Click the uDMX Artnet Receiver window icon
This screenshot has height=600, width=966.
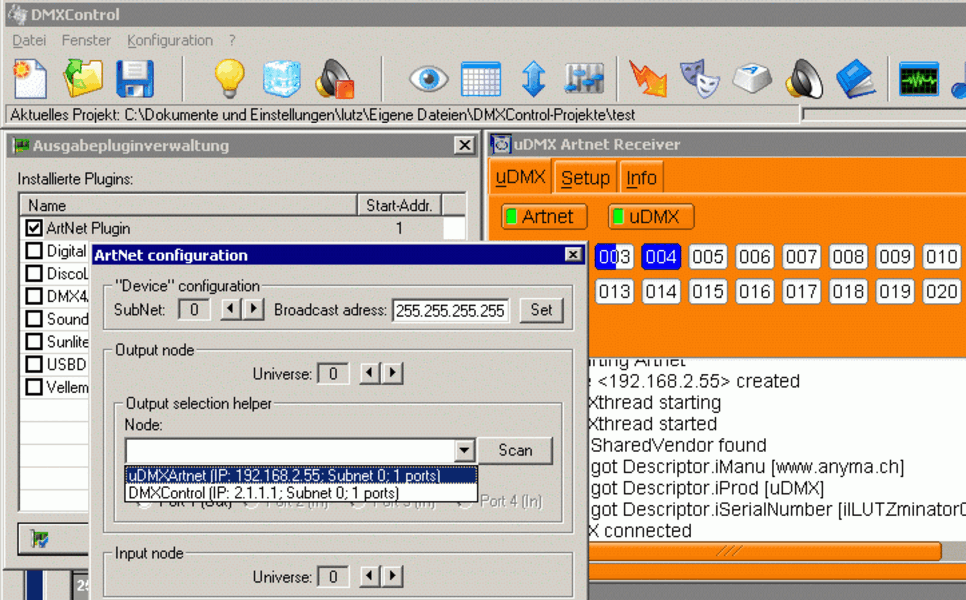click(x=500, y=144)
